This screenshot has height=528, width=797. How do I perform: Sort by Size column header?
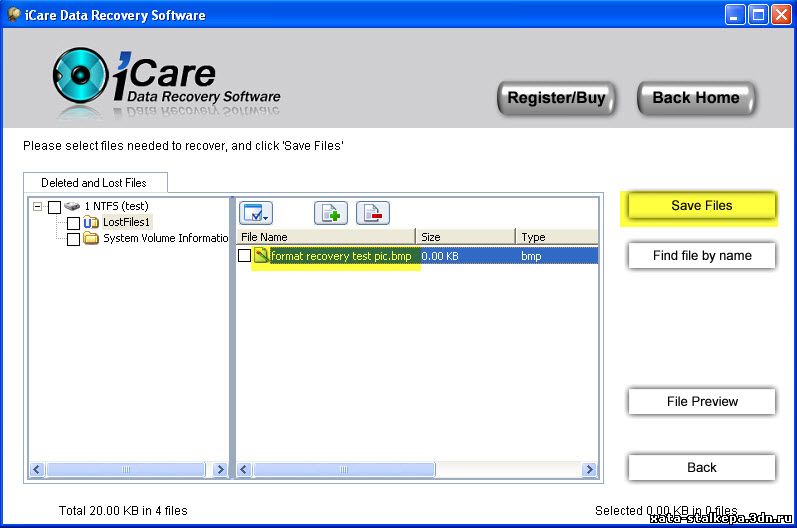tap(466, 237)
